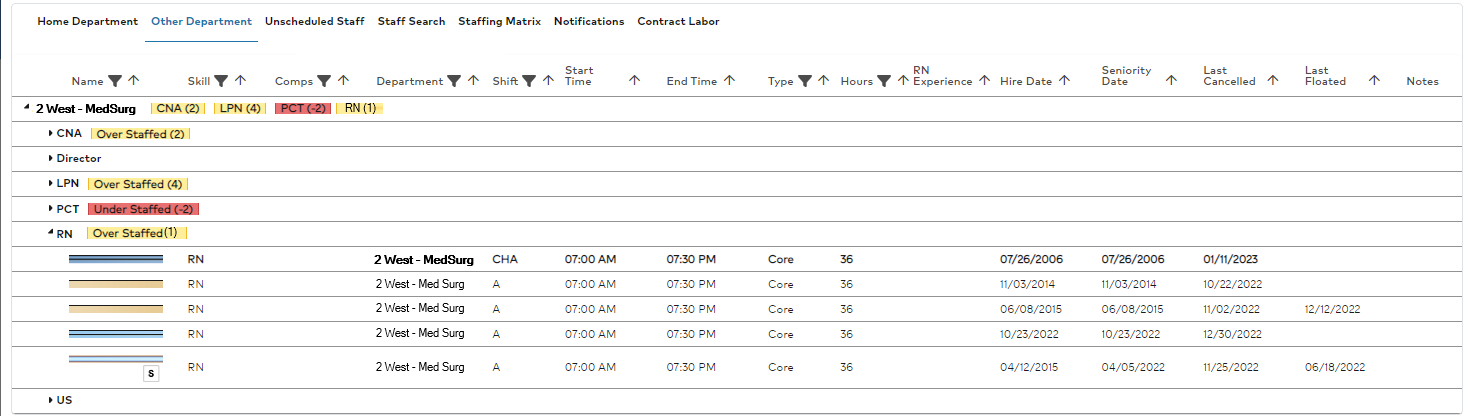
Task: Sort by Last Cancelled arrow
Action: 1273,80
